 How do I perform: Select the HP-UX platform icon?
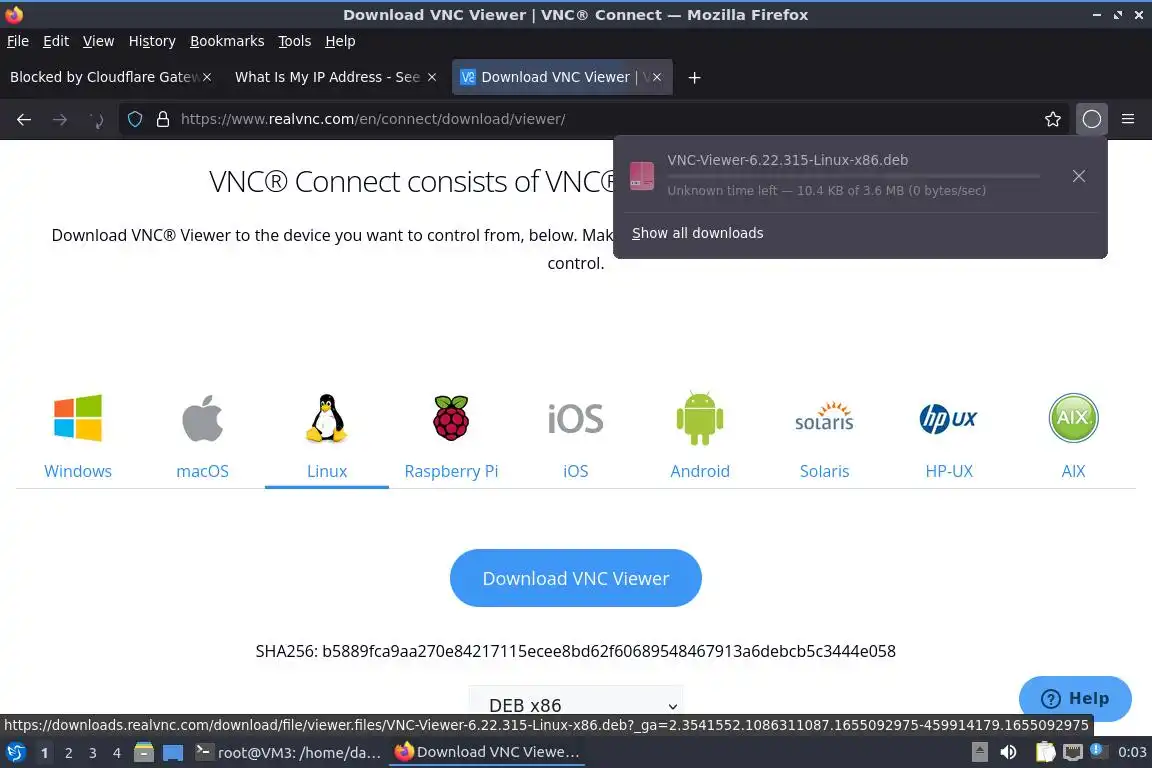pos(948,419)
